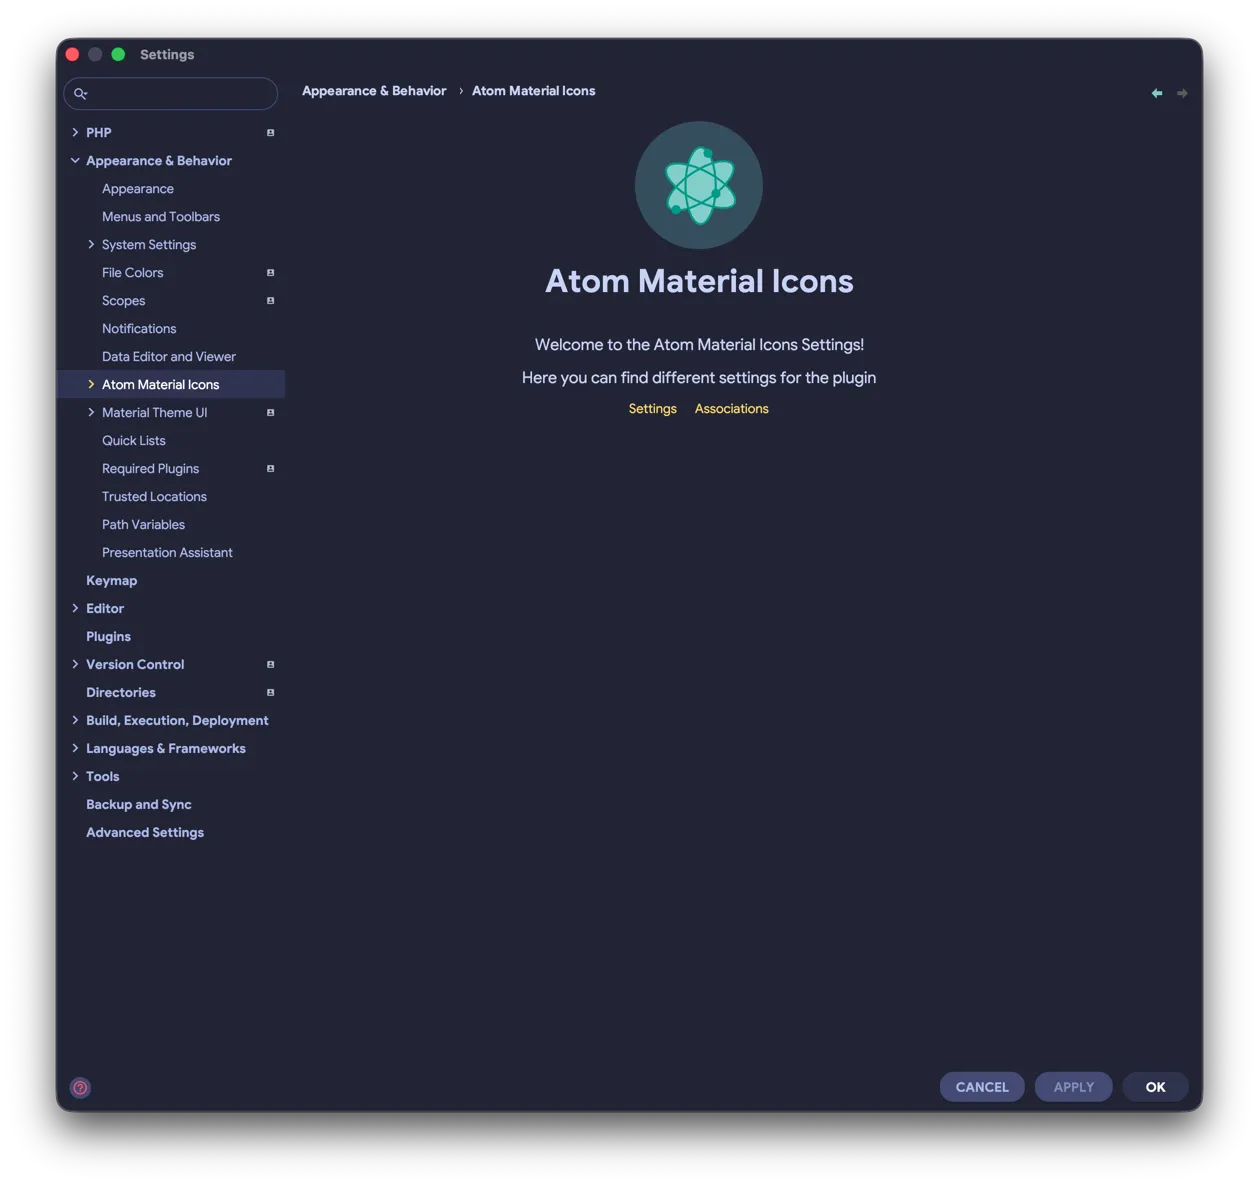Expand the Build, Execution, Deployment chevron
The height and width of the screenshot is (1186, 1259).
point(75,720)
